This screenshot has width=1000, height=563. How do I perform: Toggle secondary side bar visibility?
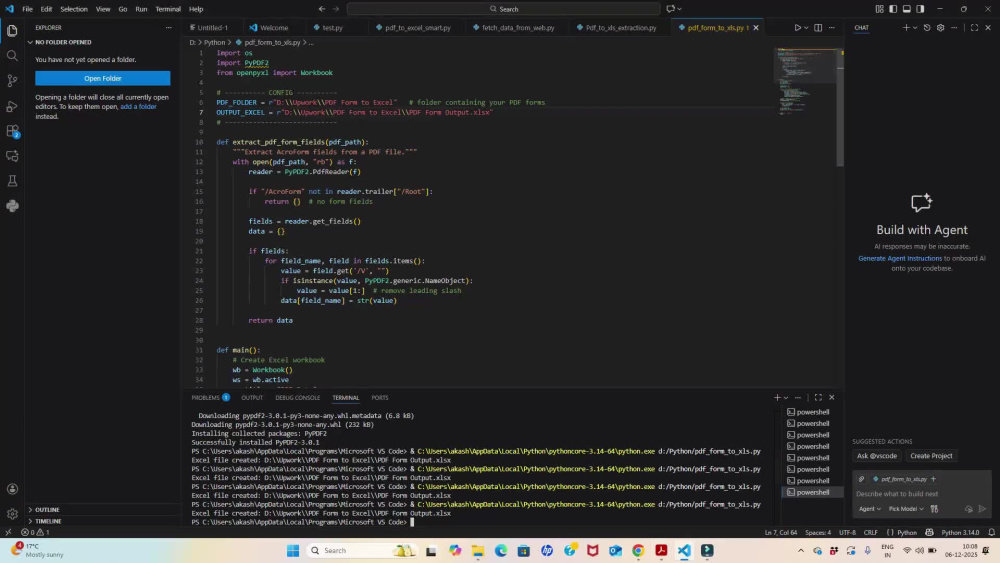pyautogui.click(x=920, y=9)
